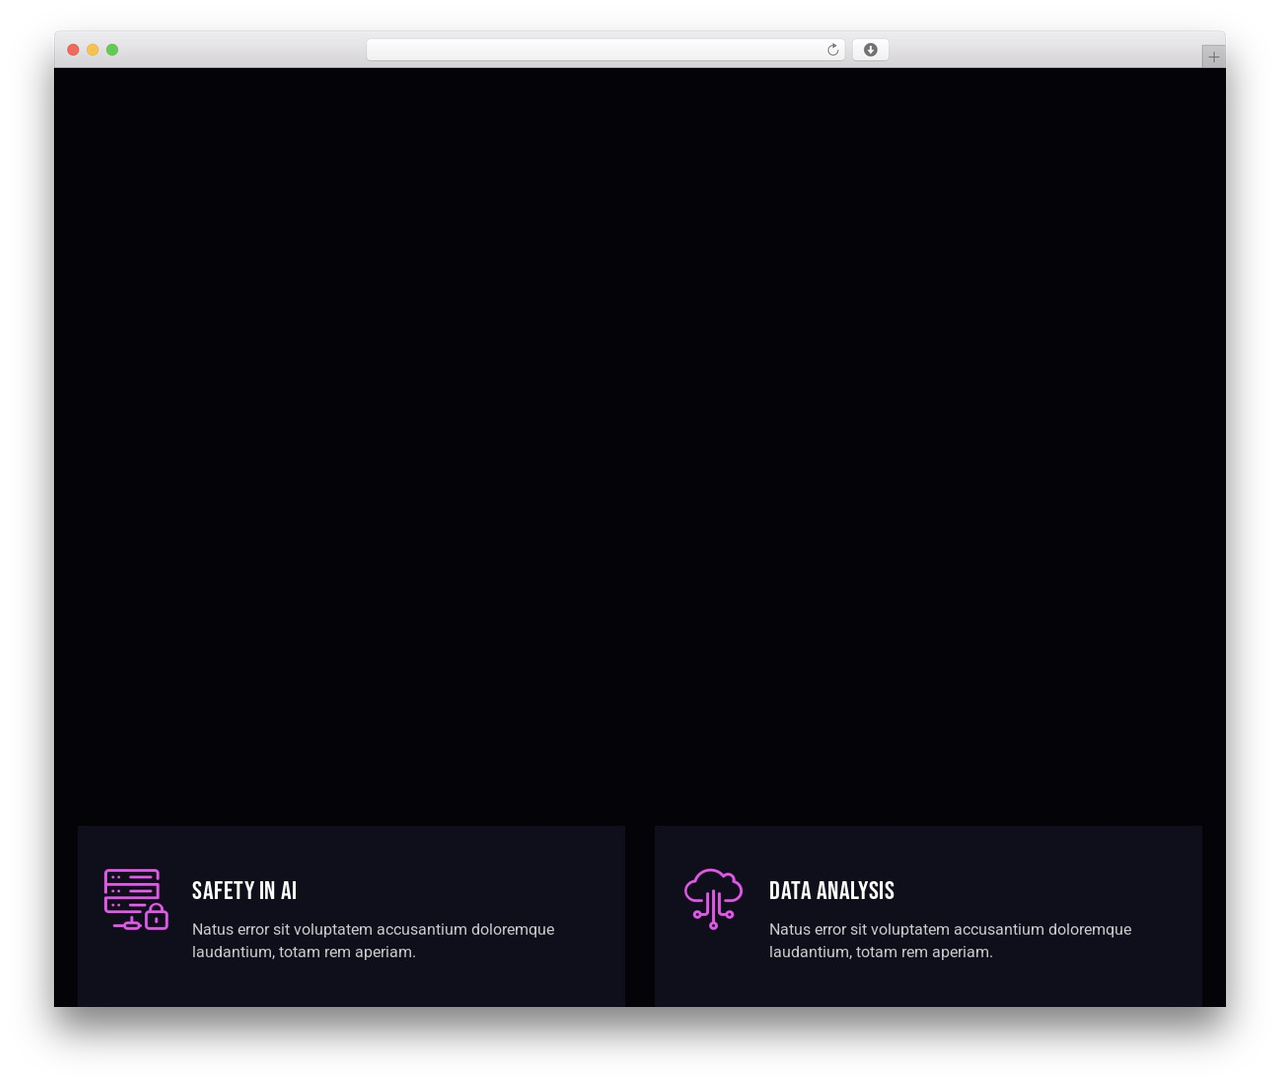Focus the browser address bar
Viewport: 1280px width, 1084px height.
[606, 50]
